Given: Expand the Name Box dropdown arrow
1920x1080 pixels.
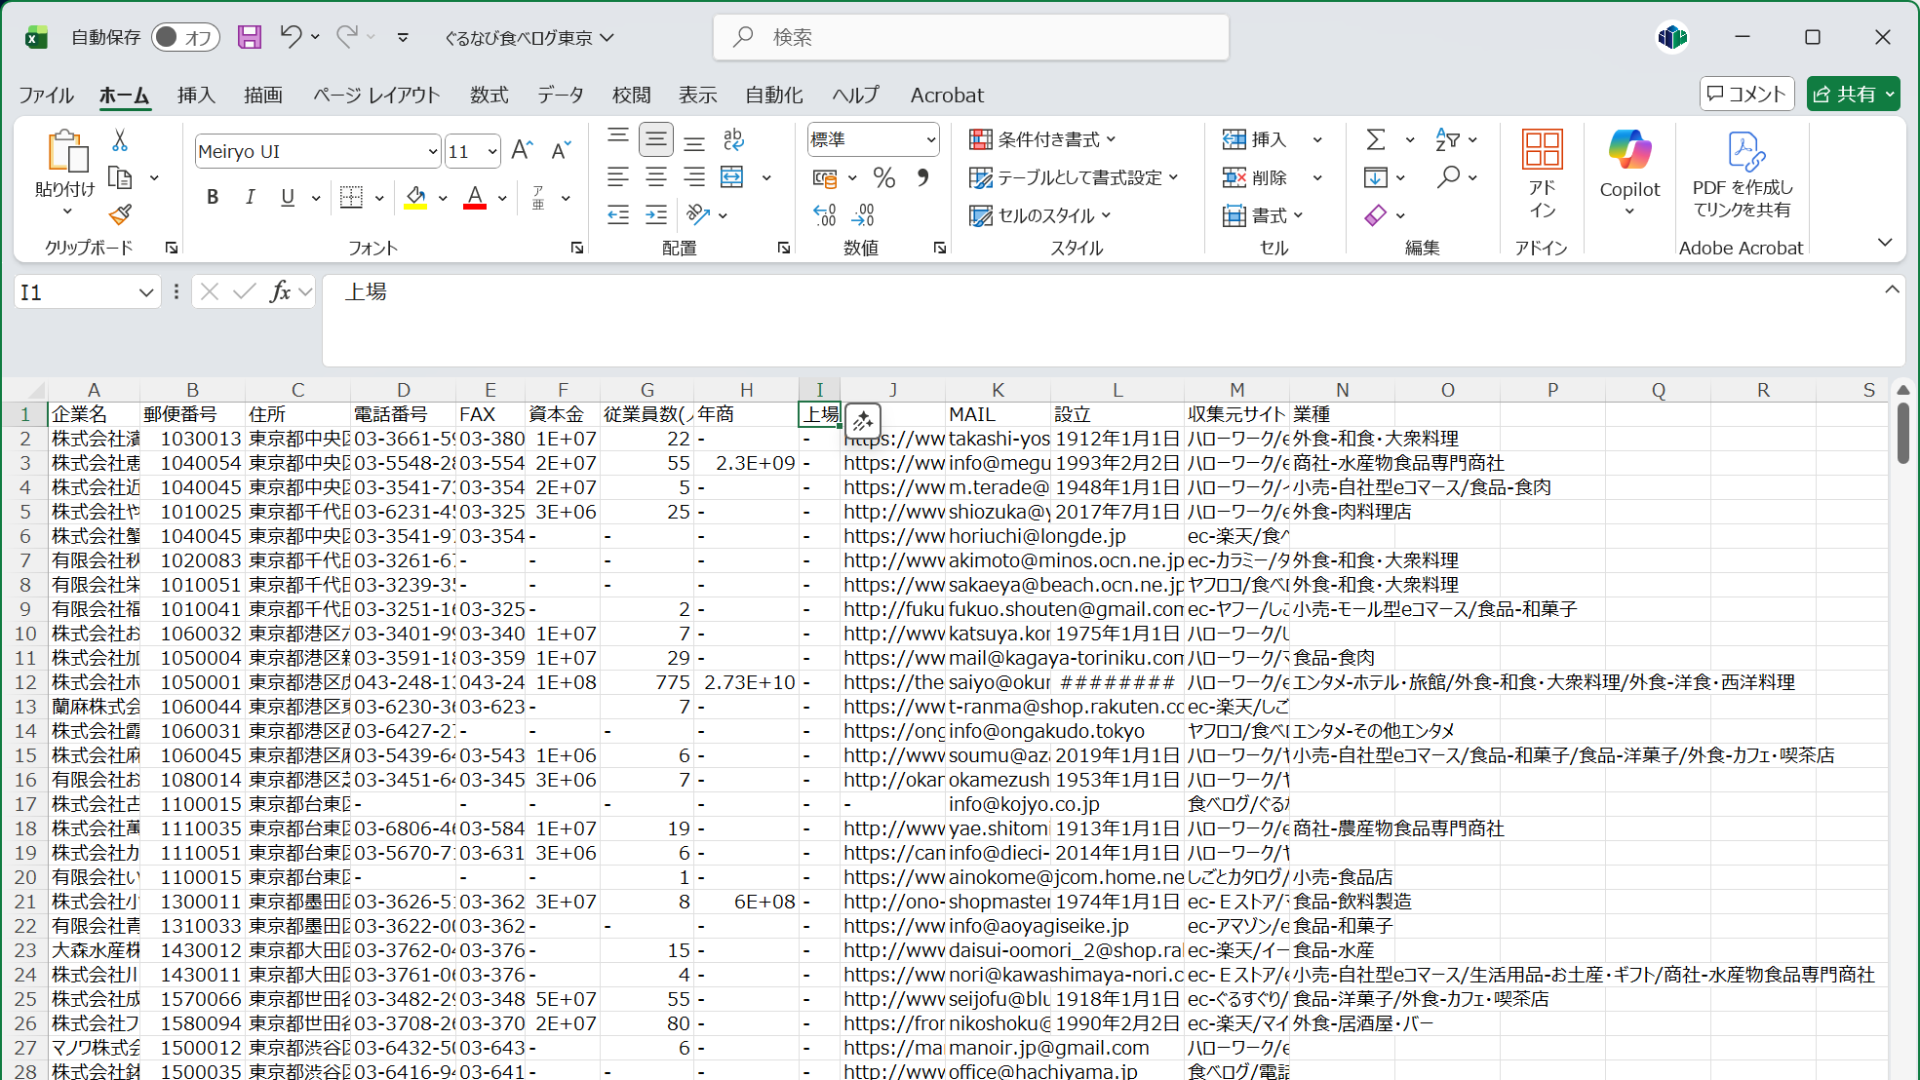Looking at the screenshot, I should tap(146, 292).
